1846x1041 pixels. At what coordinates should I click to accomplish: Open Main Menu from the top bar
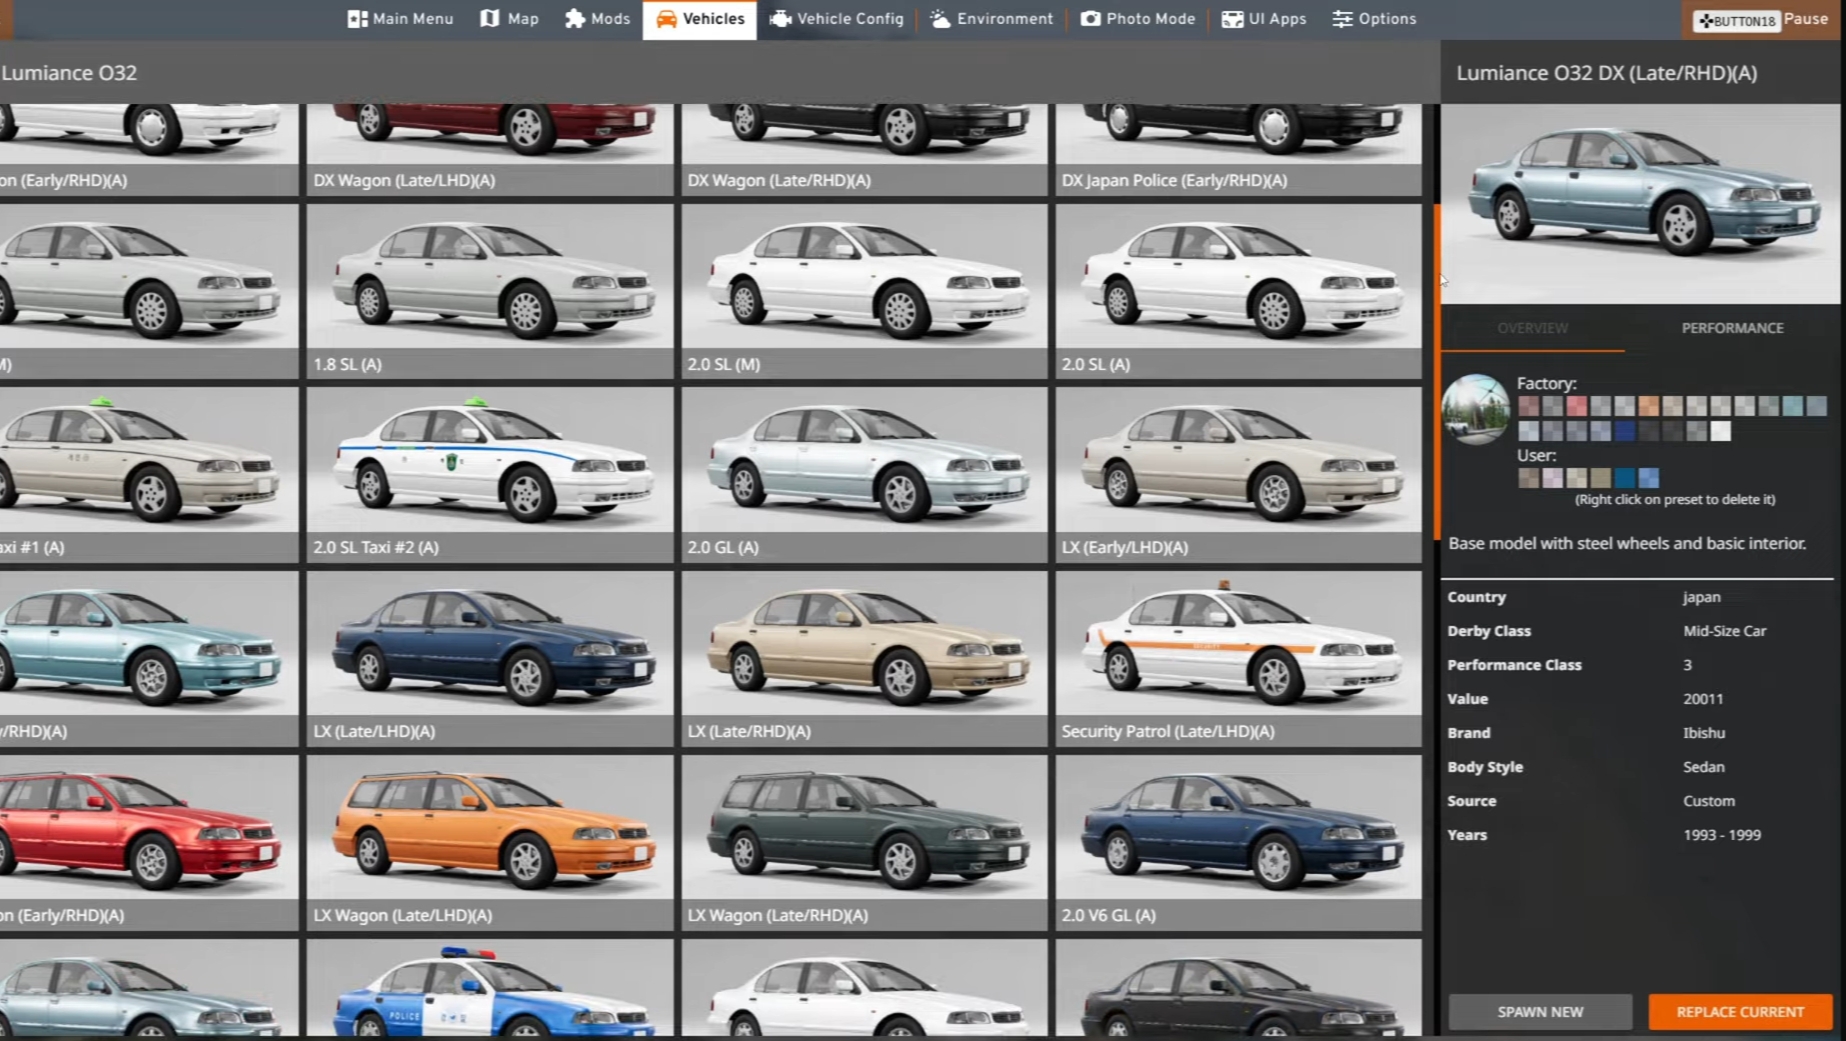pyautogui.click(x=400, y=19)
